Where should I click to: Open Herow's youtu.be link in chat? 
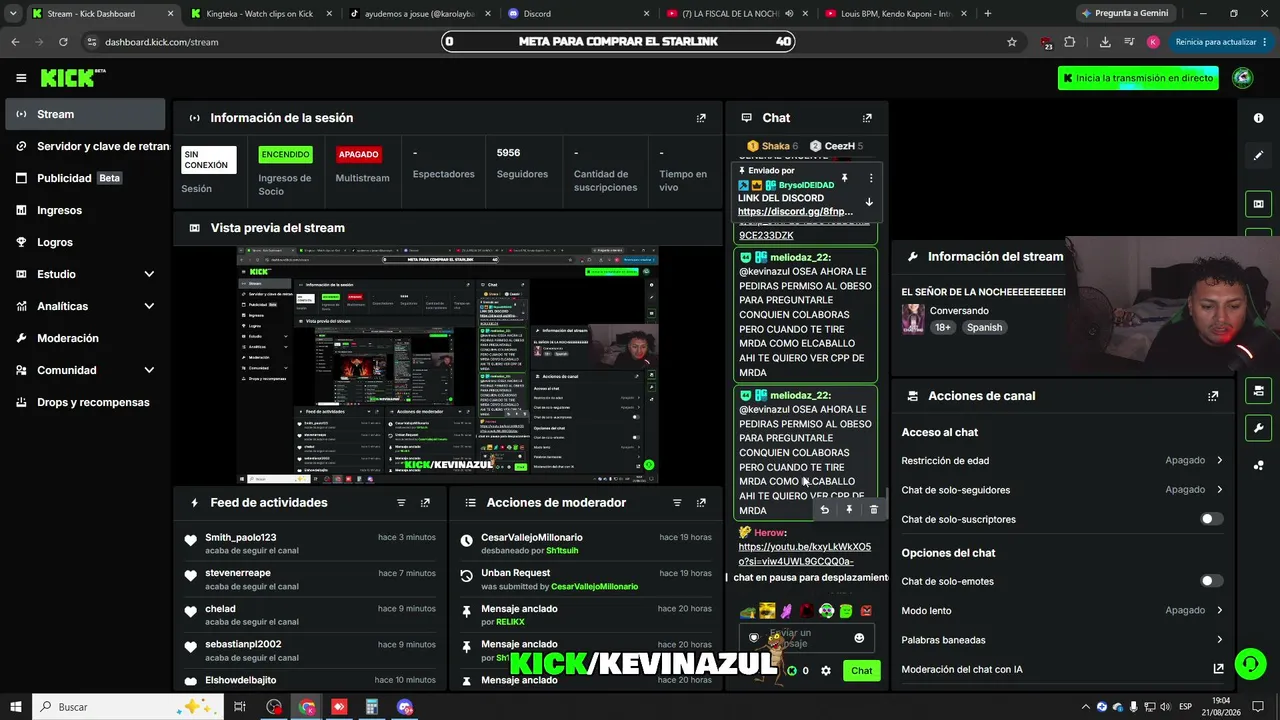click(x=804, y=554)
